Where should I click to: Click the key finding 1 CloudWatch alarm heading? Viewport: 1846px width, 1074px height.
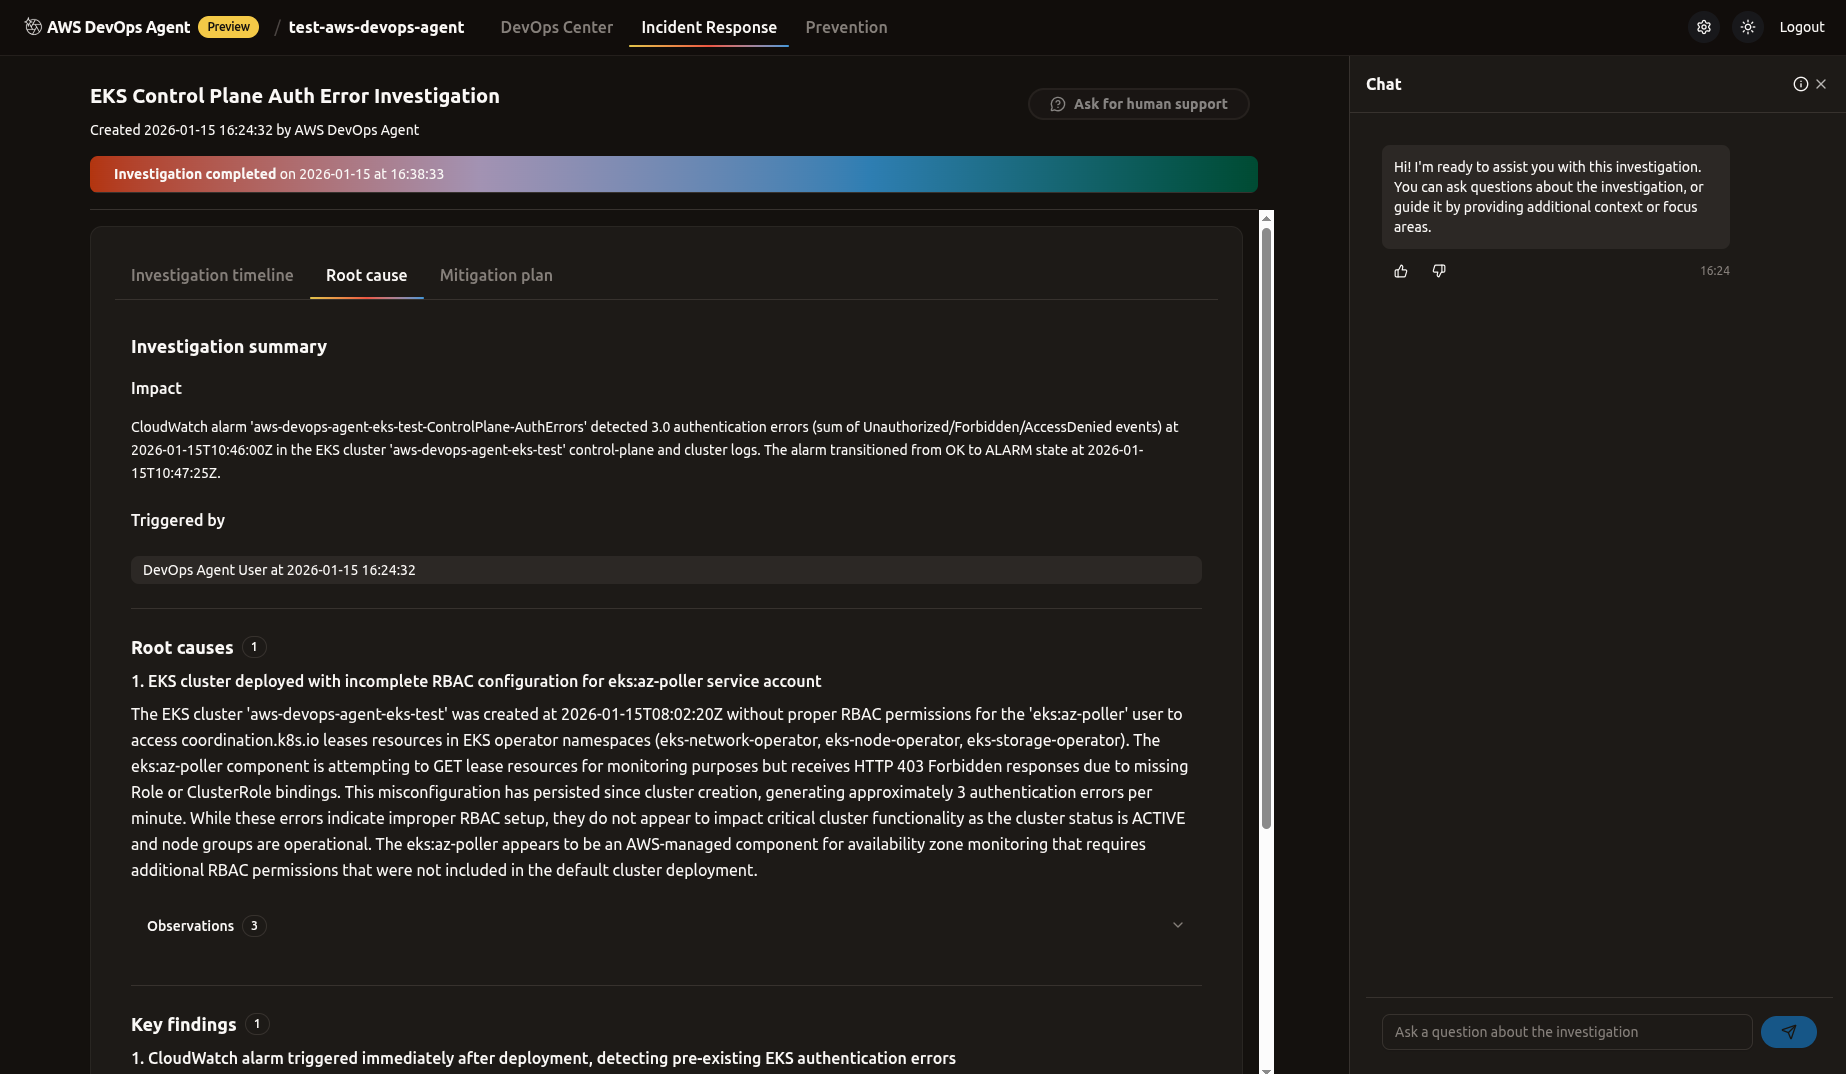(x=543, y=1058)
